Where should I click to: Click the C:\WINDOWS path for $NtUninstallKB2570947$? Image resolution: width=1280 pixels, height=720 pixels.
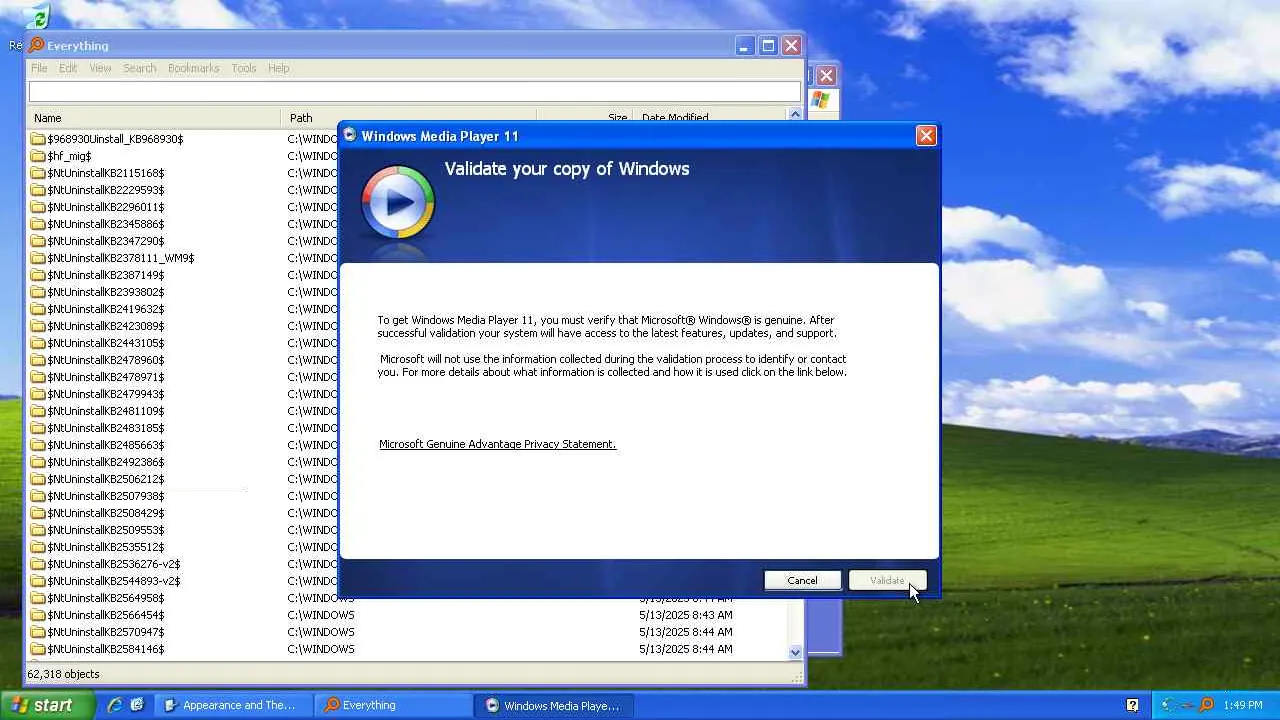tap(321, 632)
